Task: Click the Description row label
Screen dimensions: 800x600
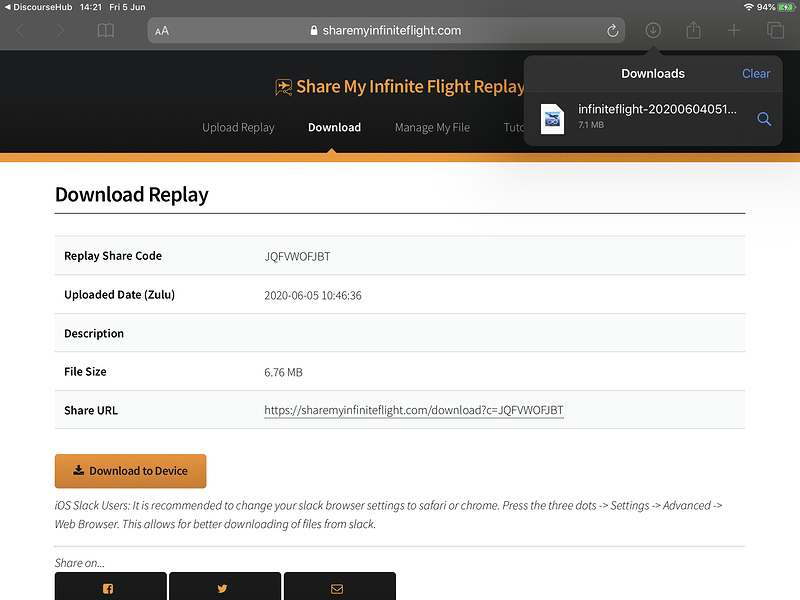Action: click(94, 333)
